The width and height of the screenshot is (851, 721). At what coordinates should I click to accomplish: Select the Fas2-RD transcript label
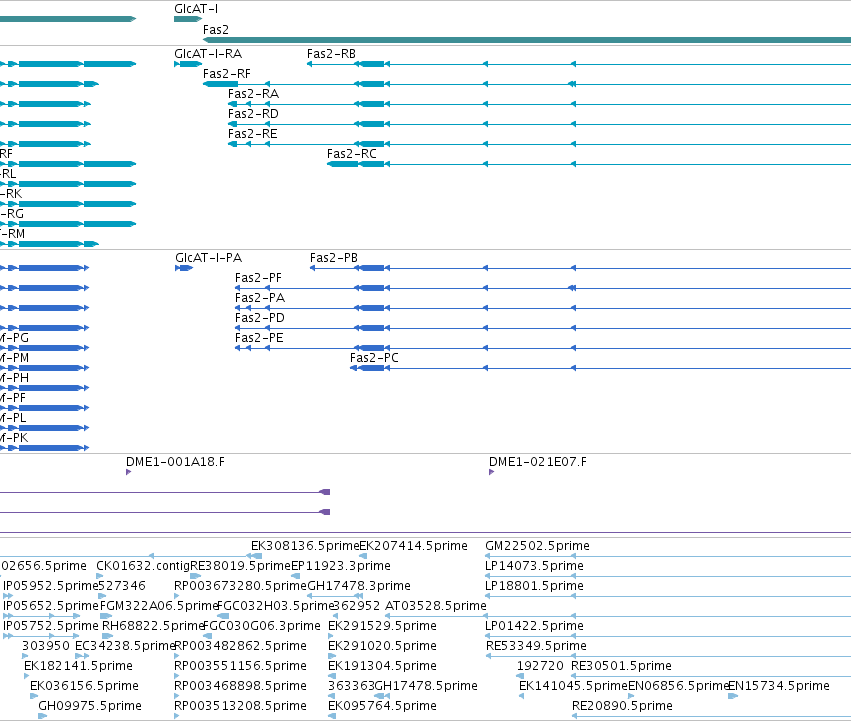pos(253,114)
